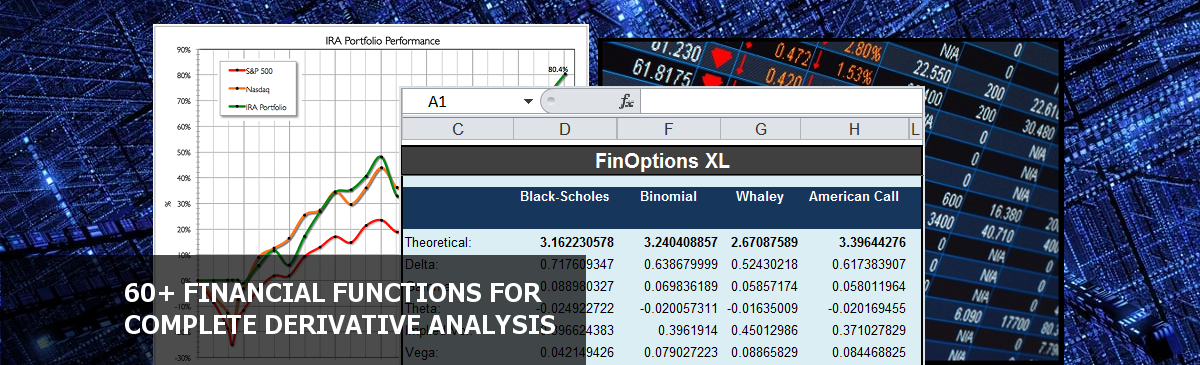Select the Vega: row label
The width and height of the screenshot is (1200, 365).
coord(422,351)
